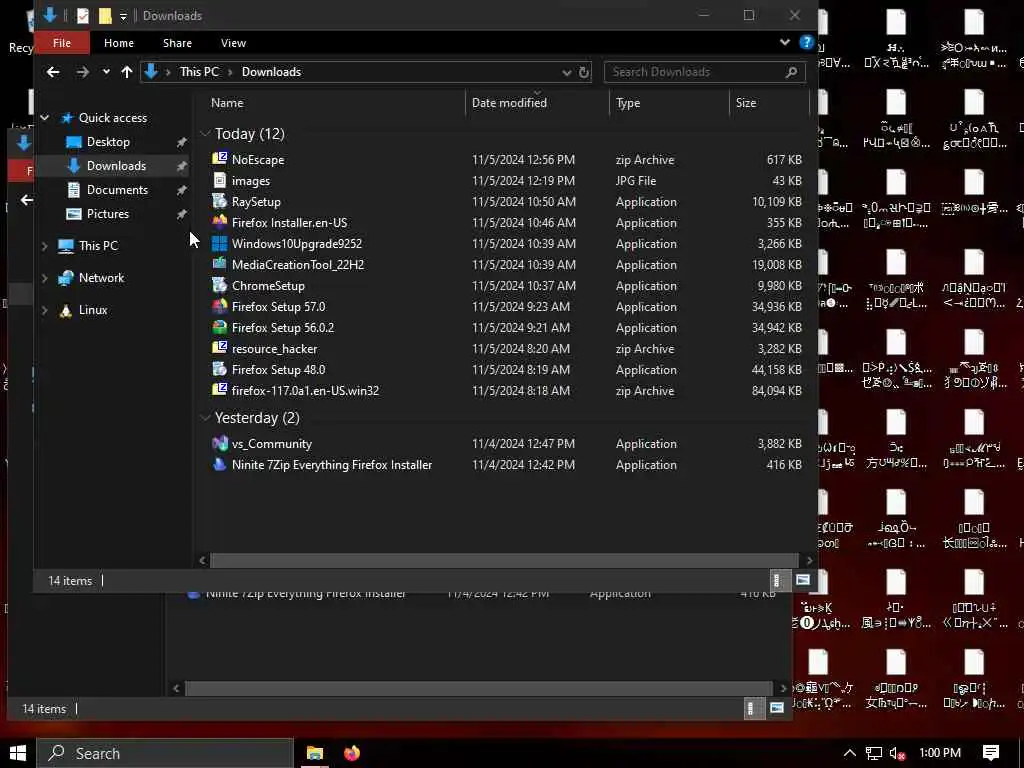The image size is (1024, 768).
Task: Customize Quick Access Toolbar dropdown
Action: click(x=123, y=16)
